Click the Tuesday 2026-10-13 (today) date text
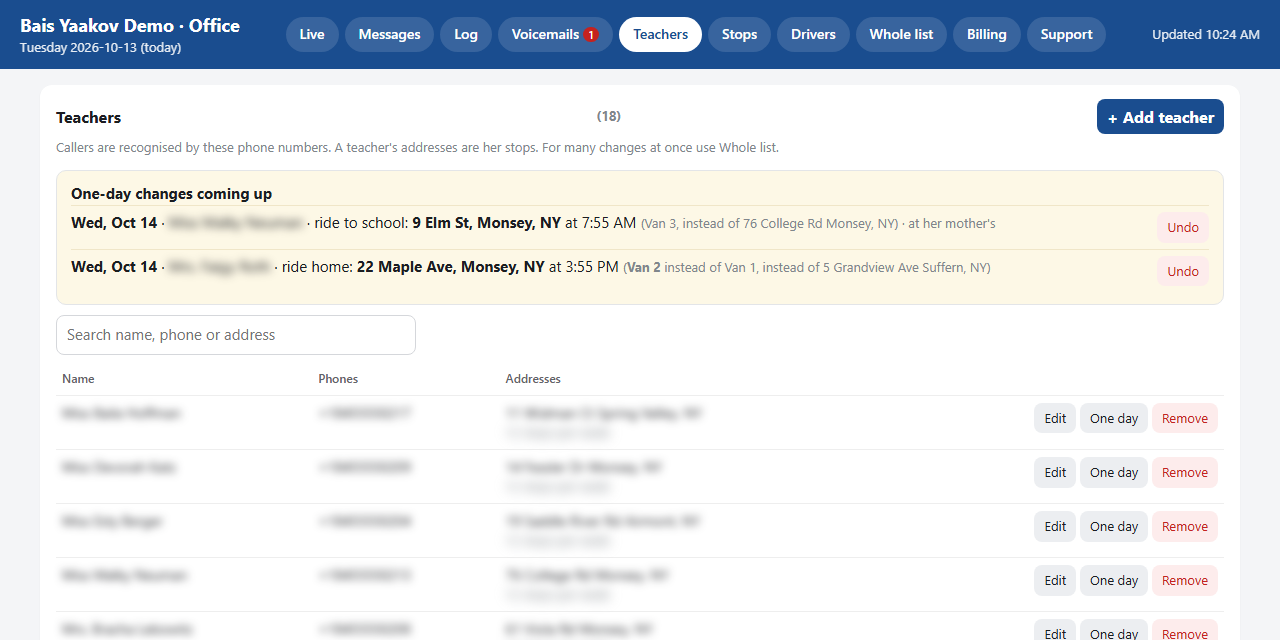 coord(100,47)
